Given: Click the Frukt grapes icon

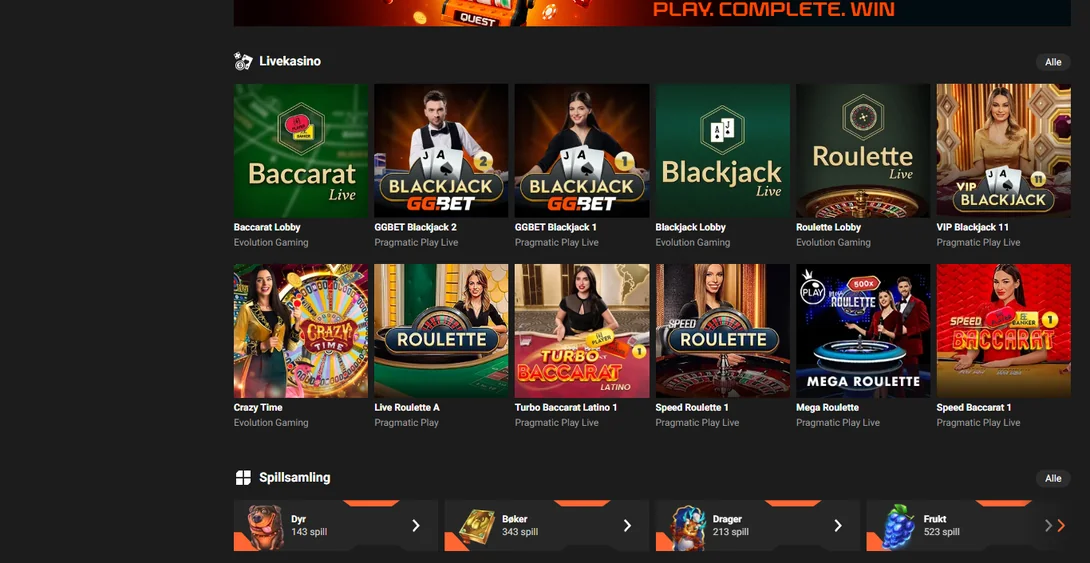Looking at the screenshot, I should [x=899, y=527].
